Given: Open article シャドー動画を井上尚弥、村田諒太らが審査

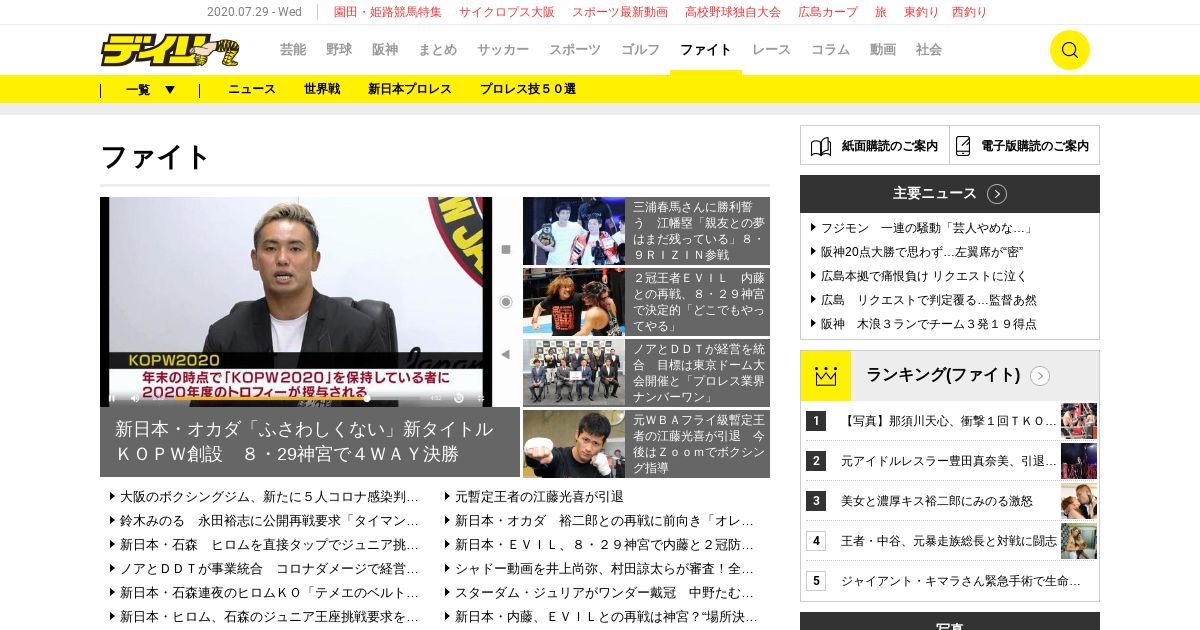Looking at the screenshot, I should pyautogui.click(x=604, y=568).
